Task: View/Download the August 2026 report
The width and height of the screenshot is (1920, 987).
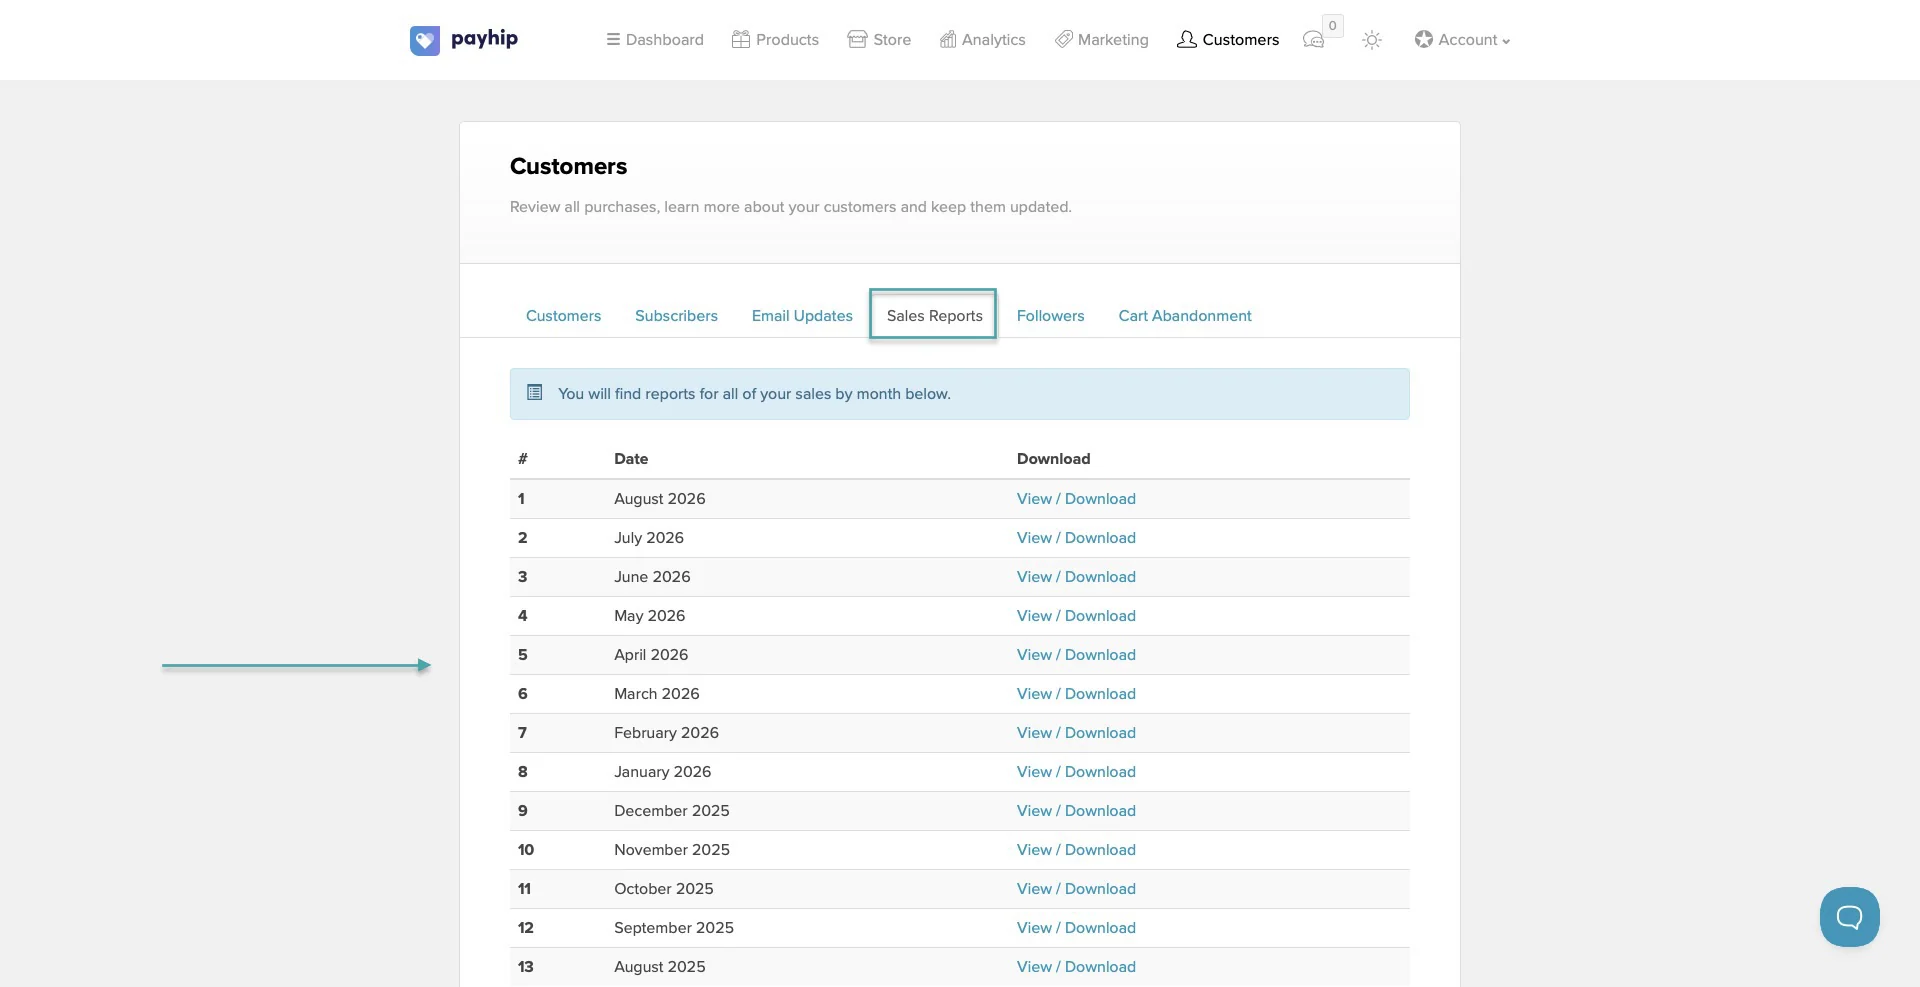Action: tap(1076, 499)
